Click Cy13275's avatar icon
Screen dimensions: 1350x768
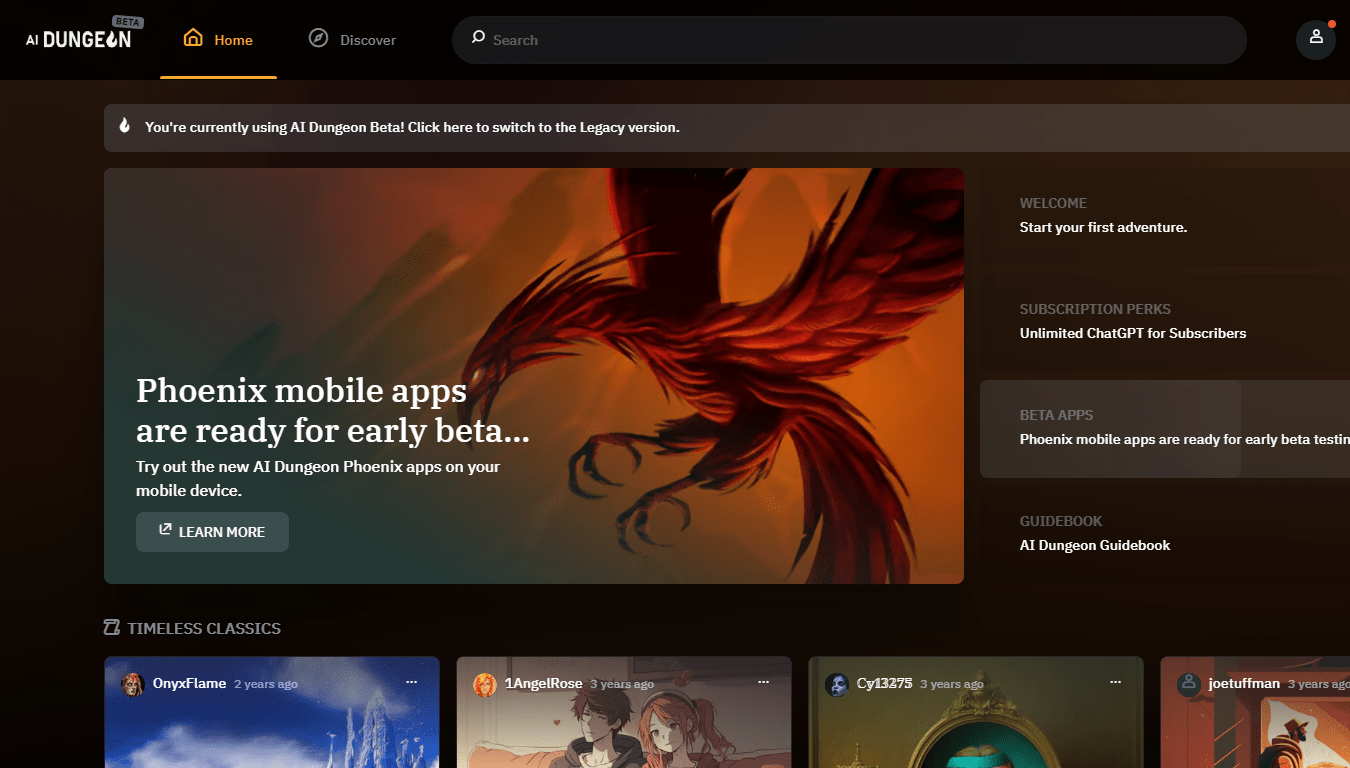(x=837, y=684)
